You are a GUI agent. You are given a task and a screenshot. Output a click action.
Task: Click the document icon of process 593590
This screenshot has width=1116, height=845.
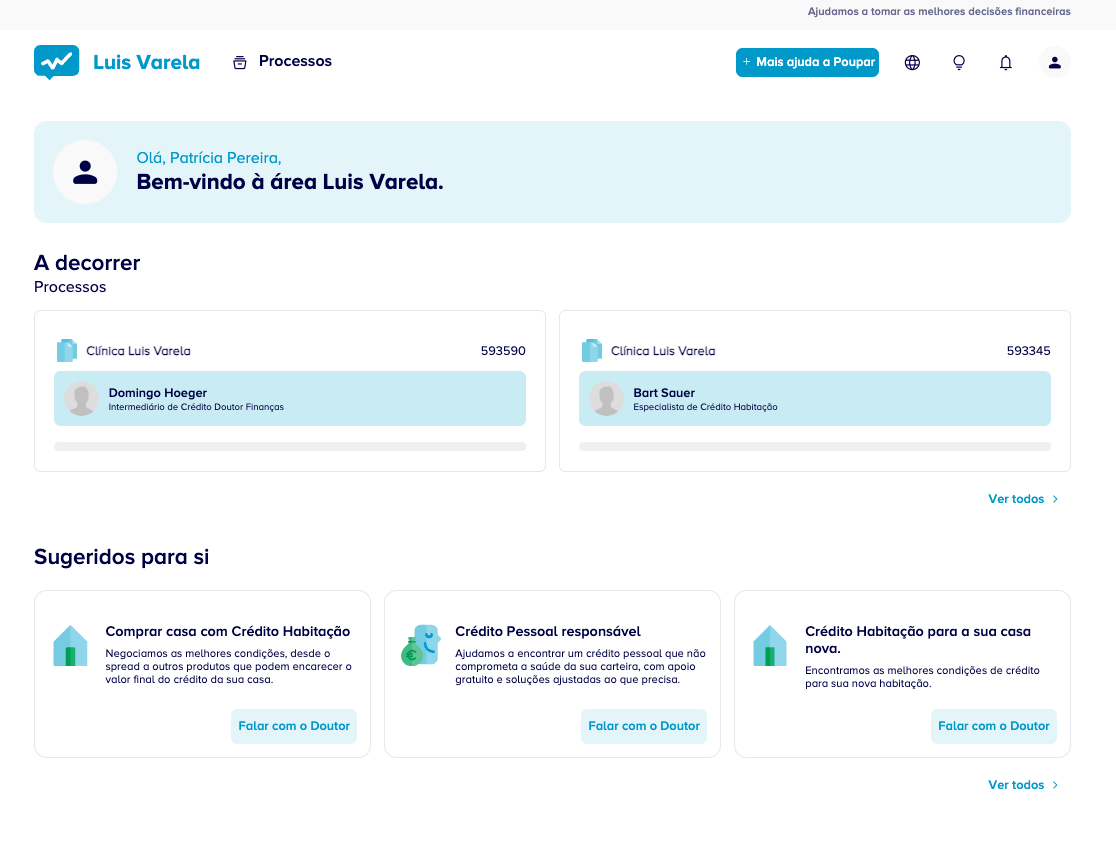point(67,351)
